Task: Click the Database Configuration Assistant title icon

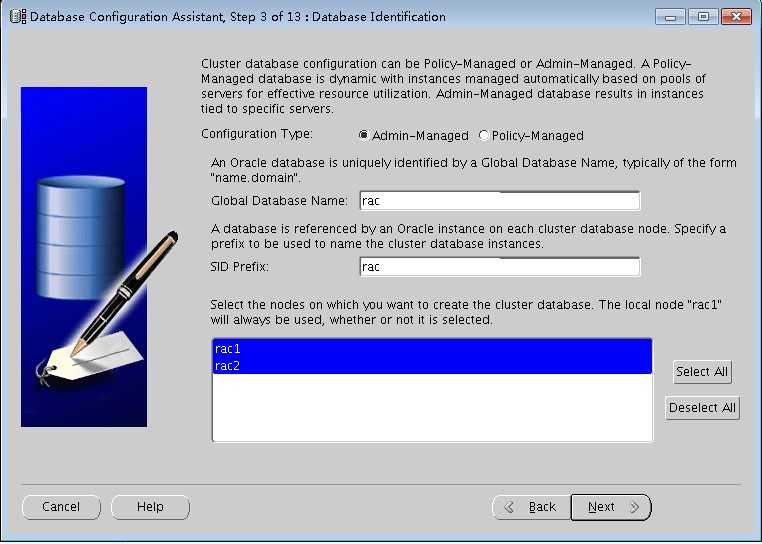Action: 18,17
